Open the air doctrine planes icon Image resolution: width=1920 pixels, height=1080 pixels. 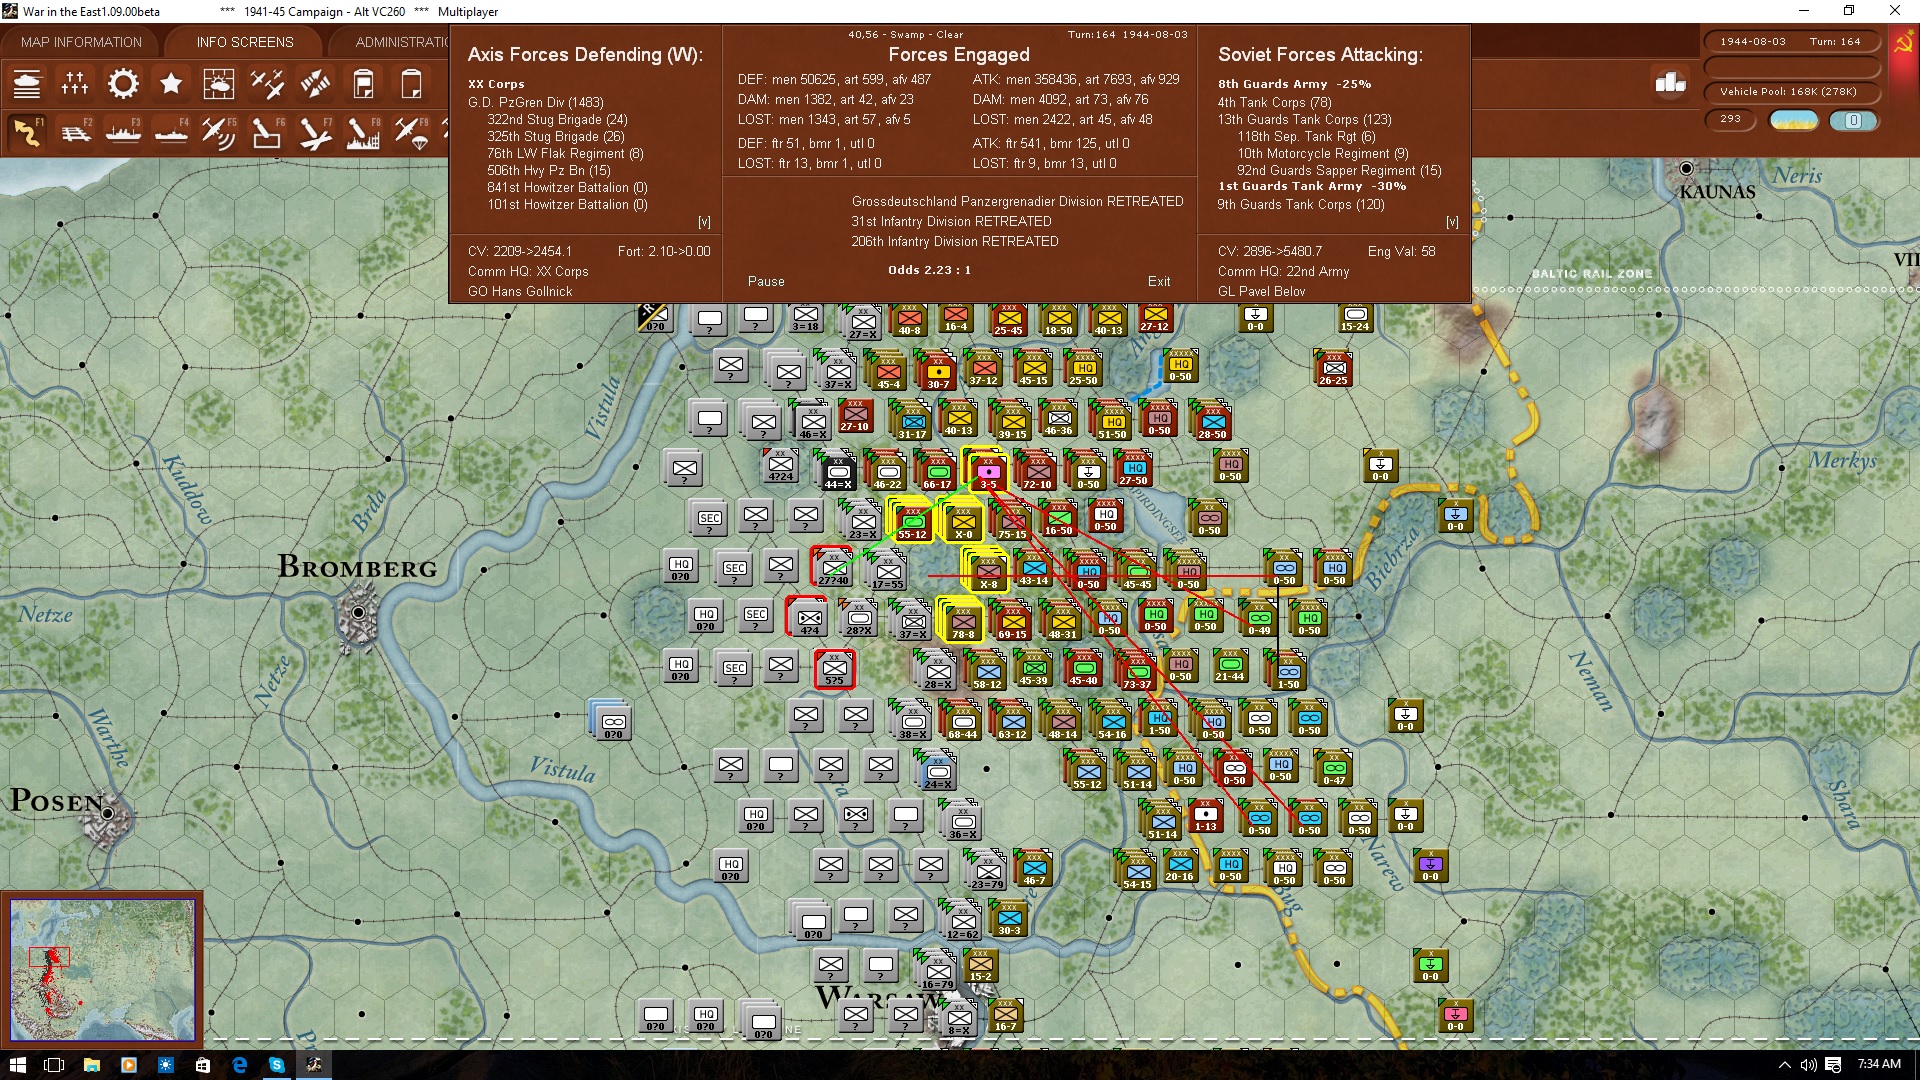[267, 84]
